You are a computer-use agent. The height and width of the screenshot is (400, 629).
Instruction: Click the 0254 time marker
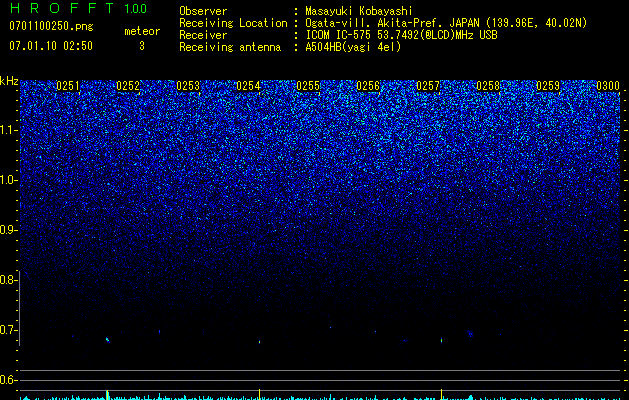point(248,86)
